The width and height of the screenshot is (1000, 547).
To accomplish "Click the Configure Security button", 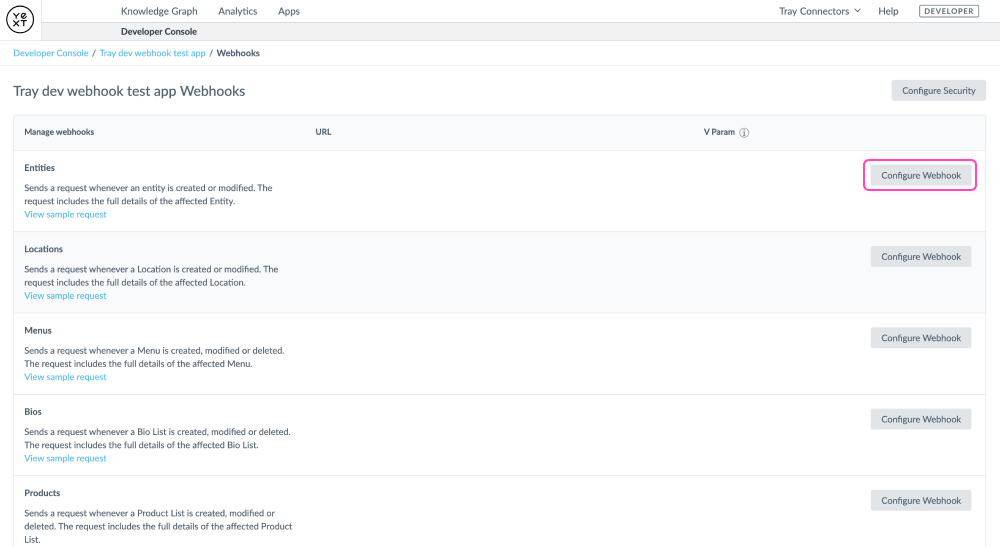I will tap(938, 91).
